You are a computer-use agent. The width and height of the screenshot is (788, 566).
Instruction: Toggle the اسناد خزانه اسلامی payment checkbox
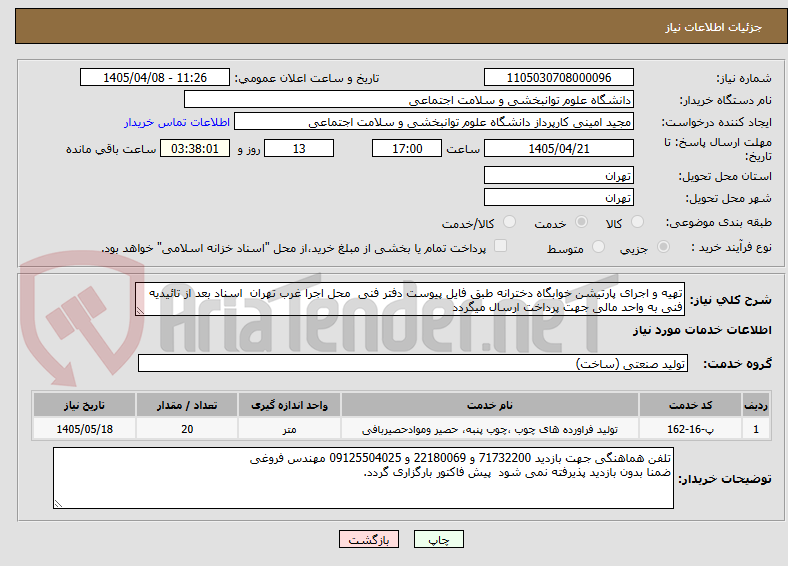(501, 246)
